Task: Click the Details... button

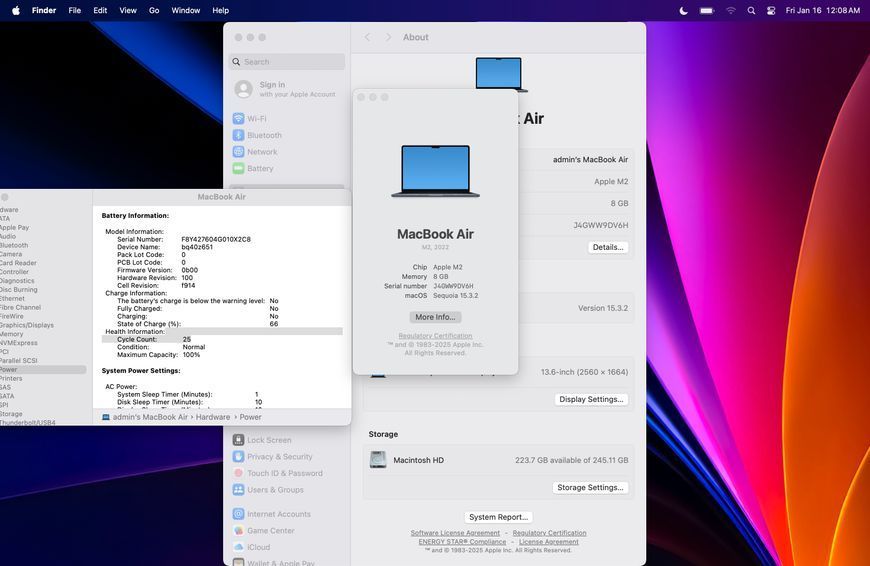Action: click(608, 247)
